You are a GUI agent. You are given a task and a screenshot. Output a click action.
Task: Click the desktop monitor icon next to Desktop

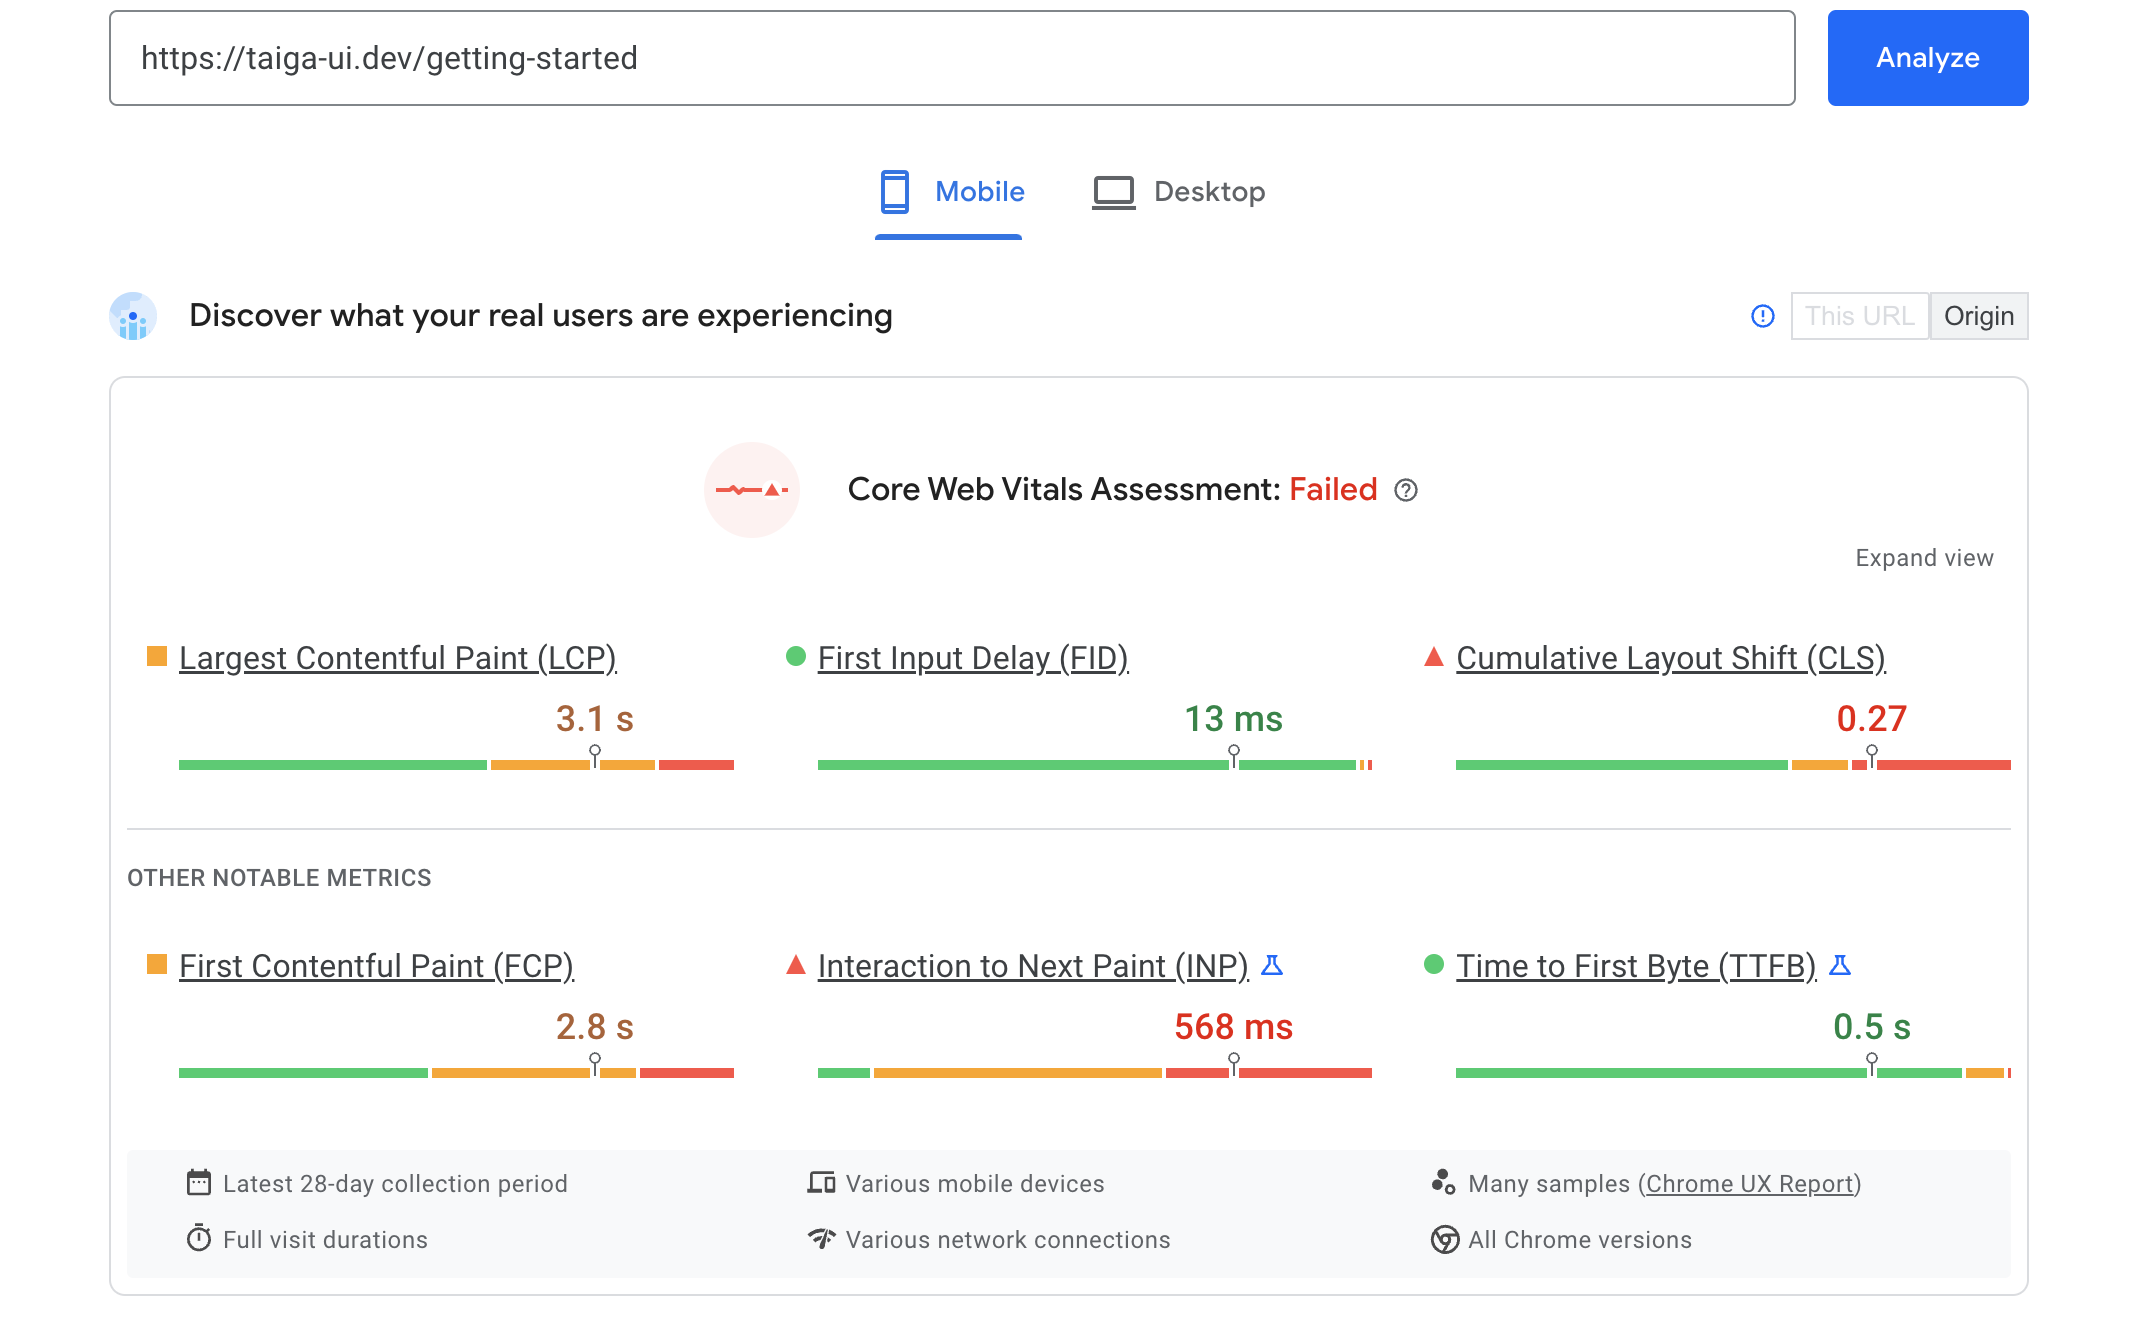click(x=1113, y=191)
